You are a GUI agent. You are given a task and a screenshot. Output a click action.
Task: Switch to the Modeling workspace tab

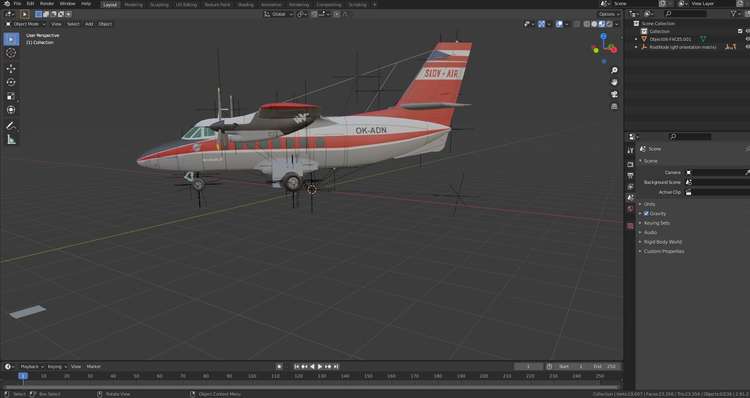coord(133,4)
